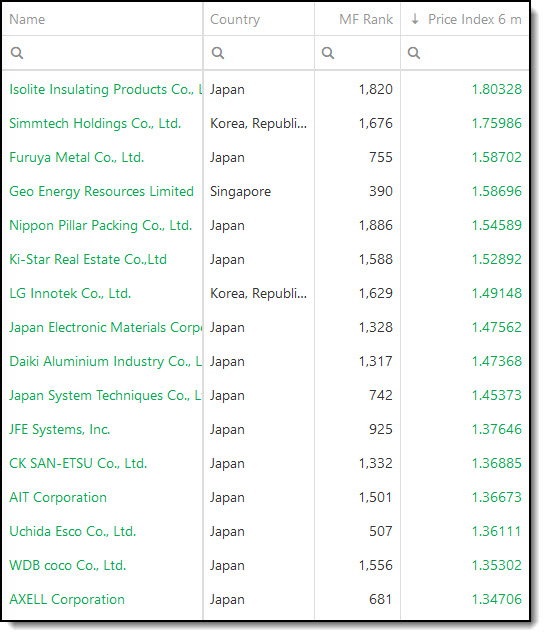Select price index value 1.58702
The width and height of the screenshot is (546, 637).
coord(497,158)
